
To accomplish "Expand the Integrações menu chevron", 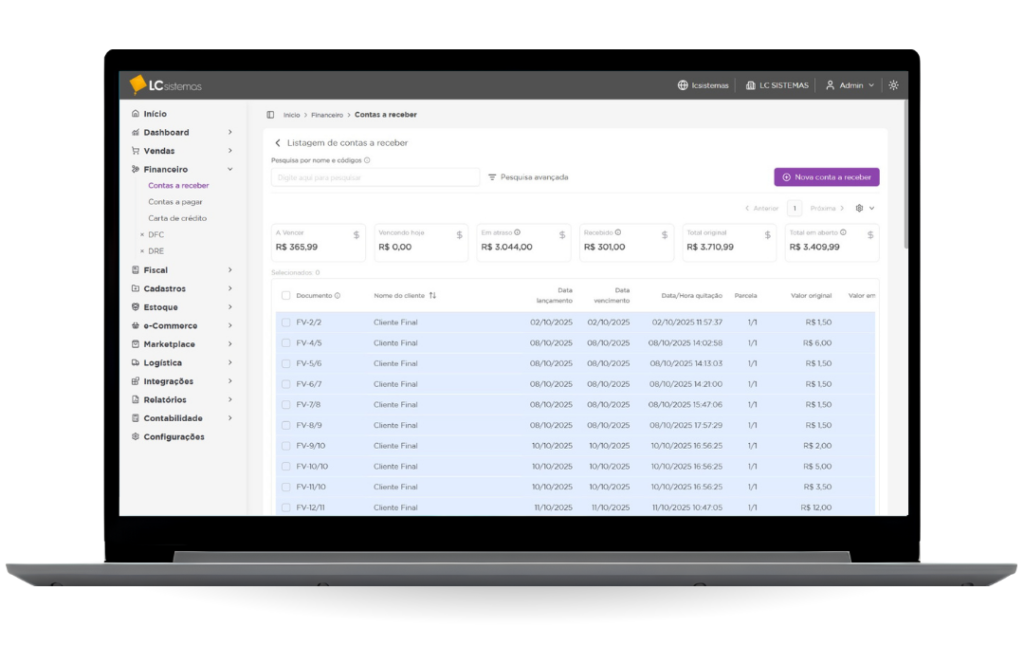I will (230, 381).
